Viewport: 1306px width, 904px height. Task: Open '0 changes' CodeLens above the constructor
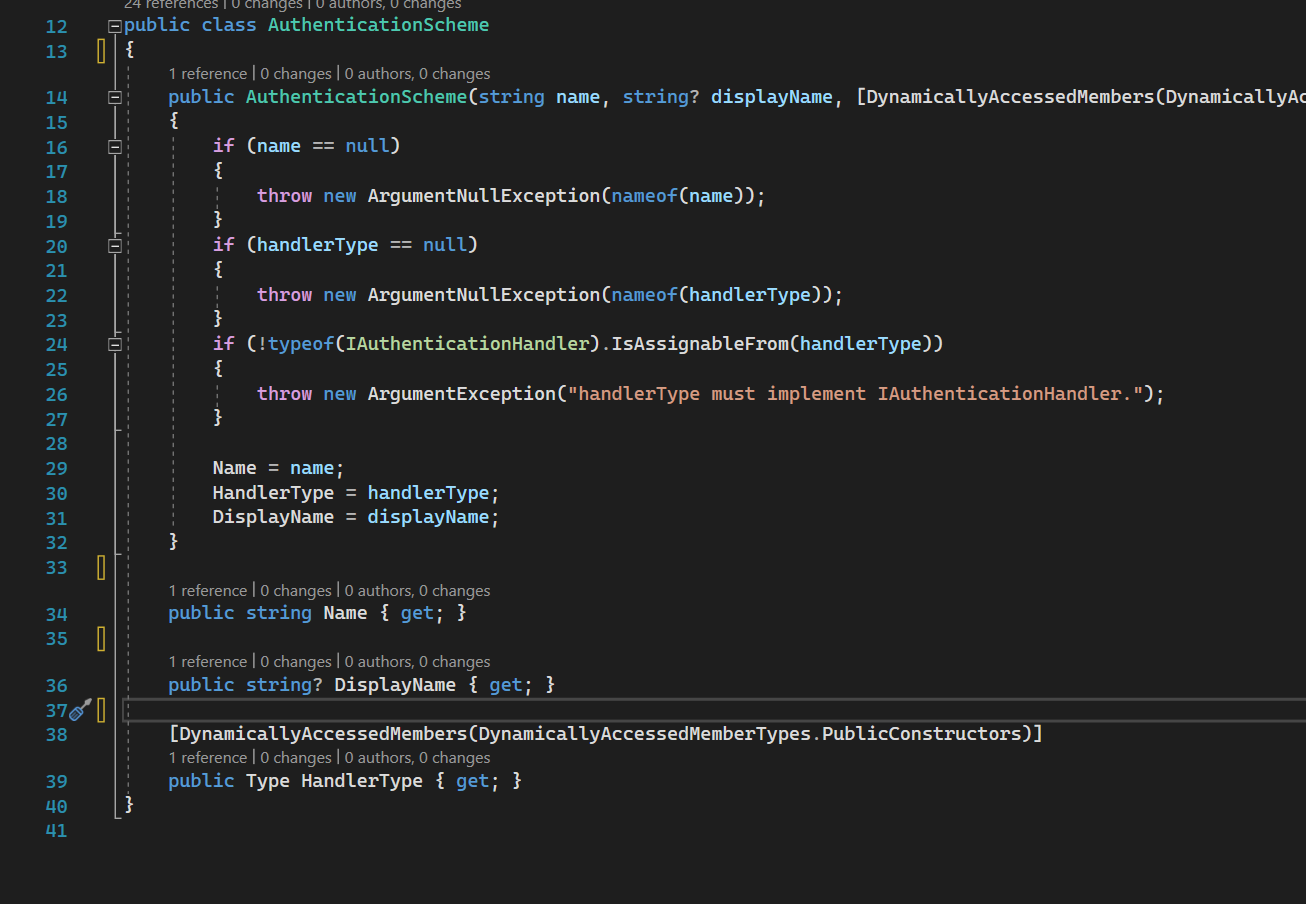tap(296, 74)
